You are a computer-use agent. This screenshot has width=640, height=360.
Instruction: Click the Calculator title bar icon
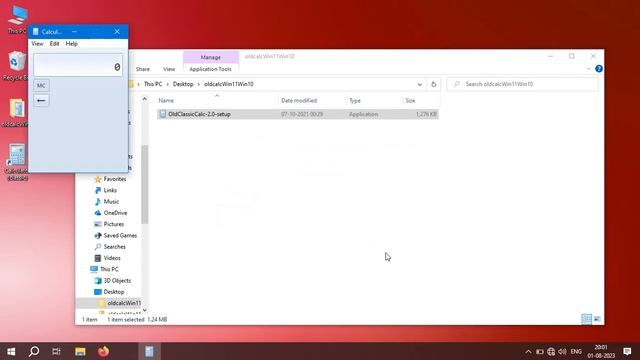pos(36,31)
